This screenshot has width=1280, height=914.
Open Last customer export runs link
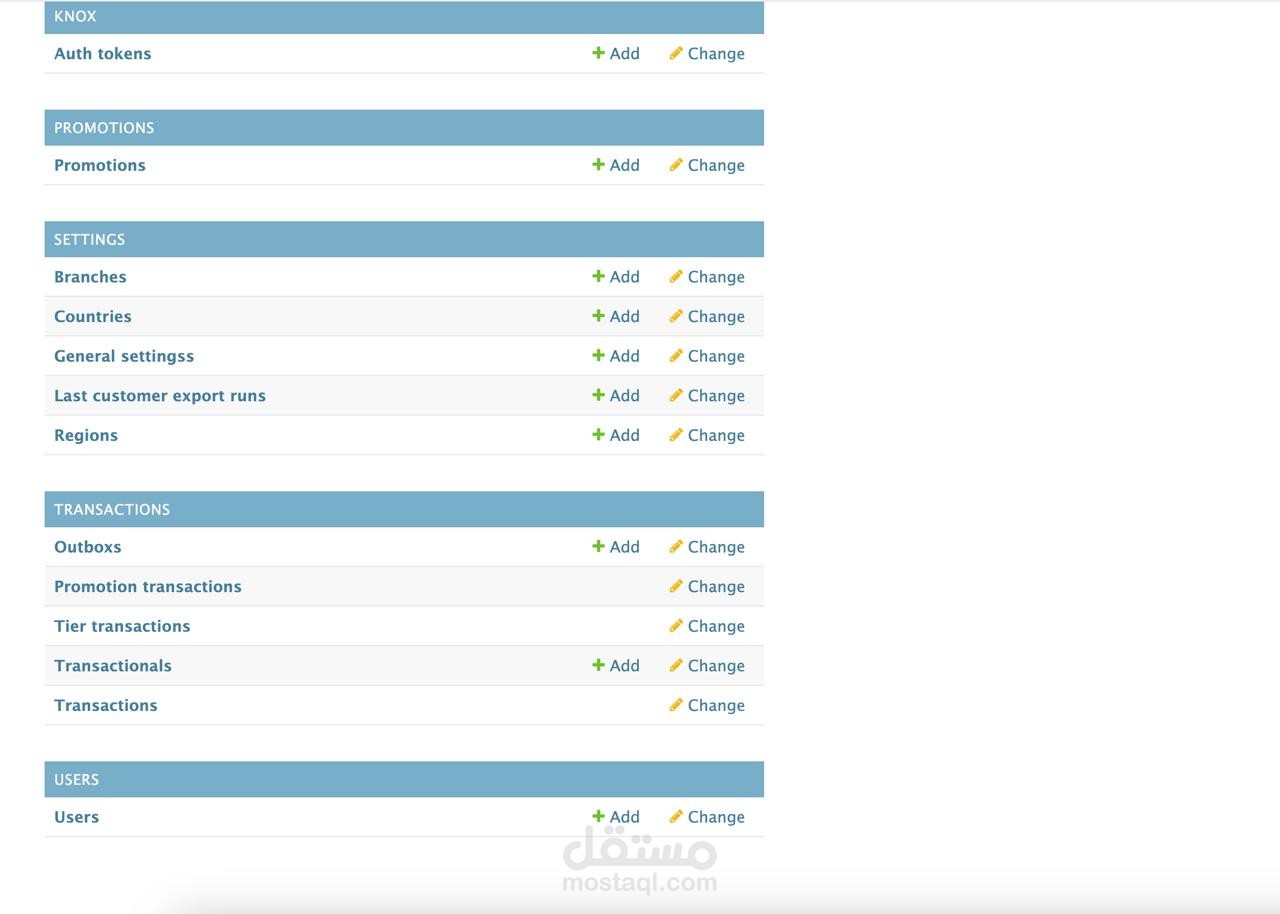tap(160, 396)
